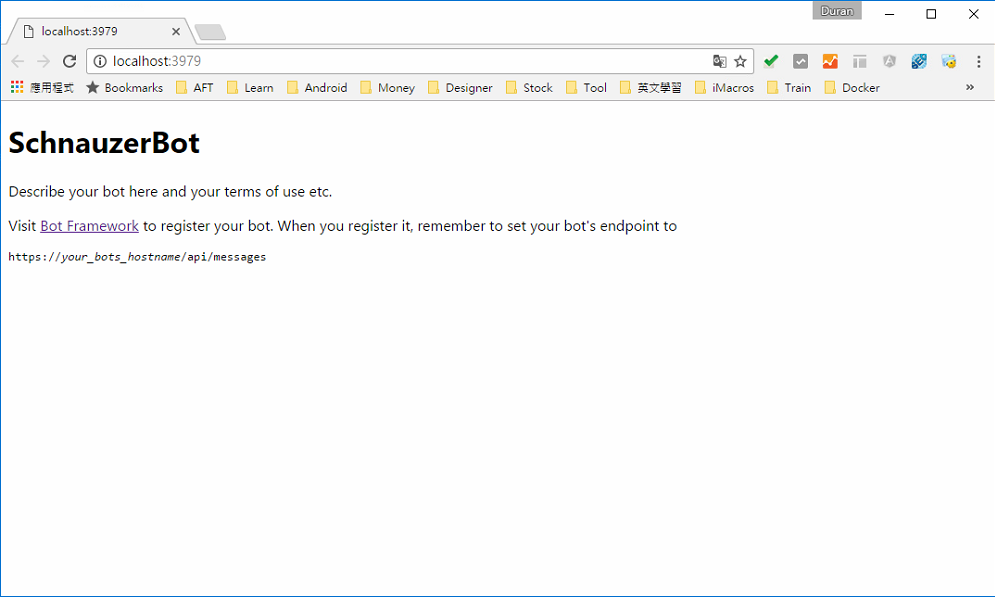Go forward with the forward arrow
The image size is (995, 597).
[43, 61]
